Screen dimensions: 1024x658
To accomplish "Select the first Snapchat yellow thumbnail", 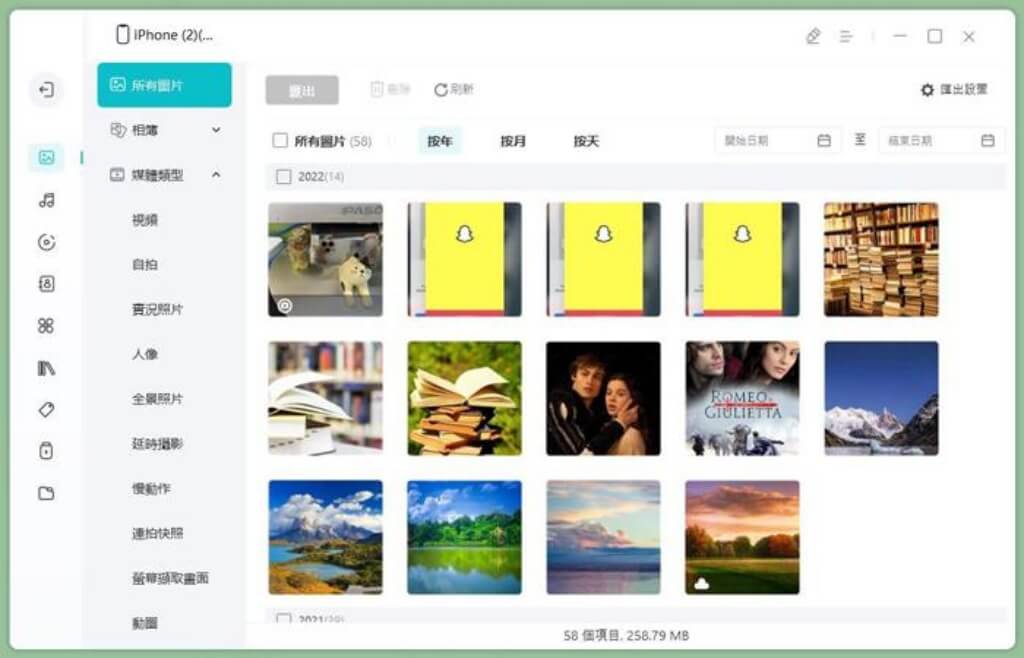I will [465, 260].
